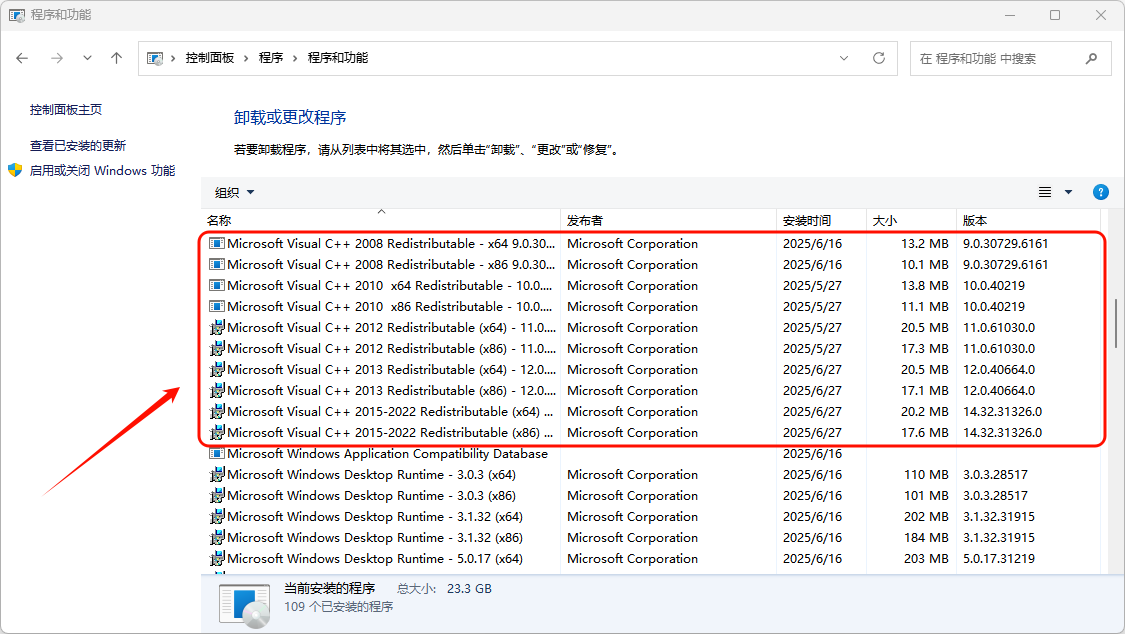The height and width of the screenshot is (634, 1125).
Task: Sort by 大小 column header
Action: pyautogui.click(x=911, y=220)
